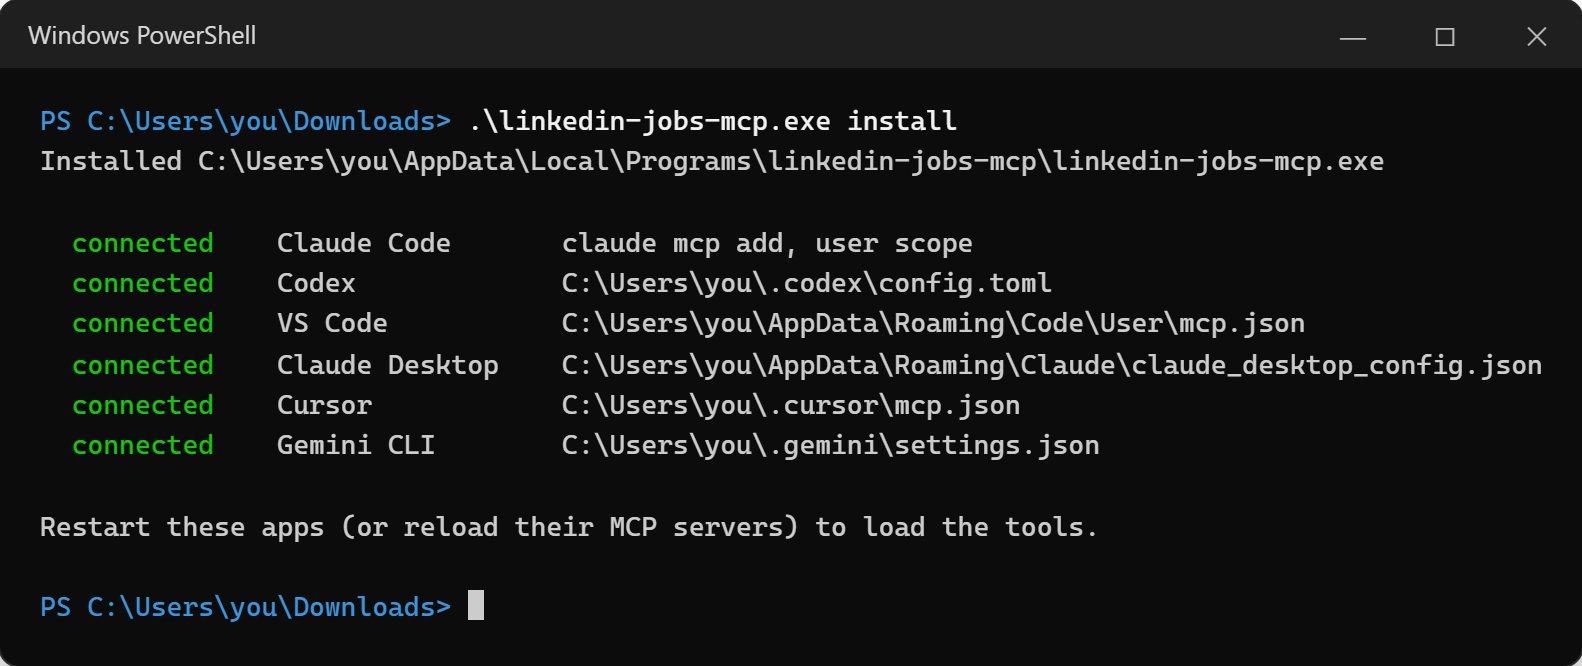The width and height of the screenshot is (1582, 666).
Task: Click the Gemini CLI settings.json path
Action: pos(831,446)
